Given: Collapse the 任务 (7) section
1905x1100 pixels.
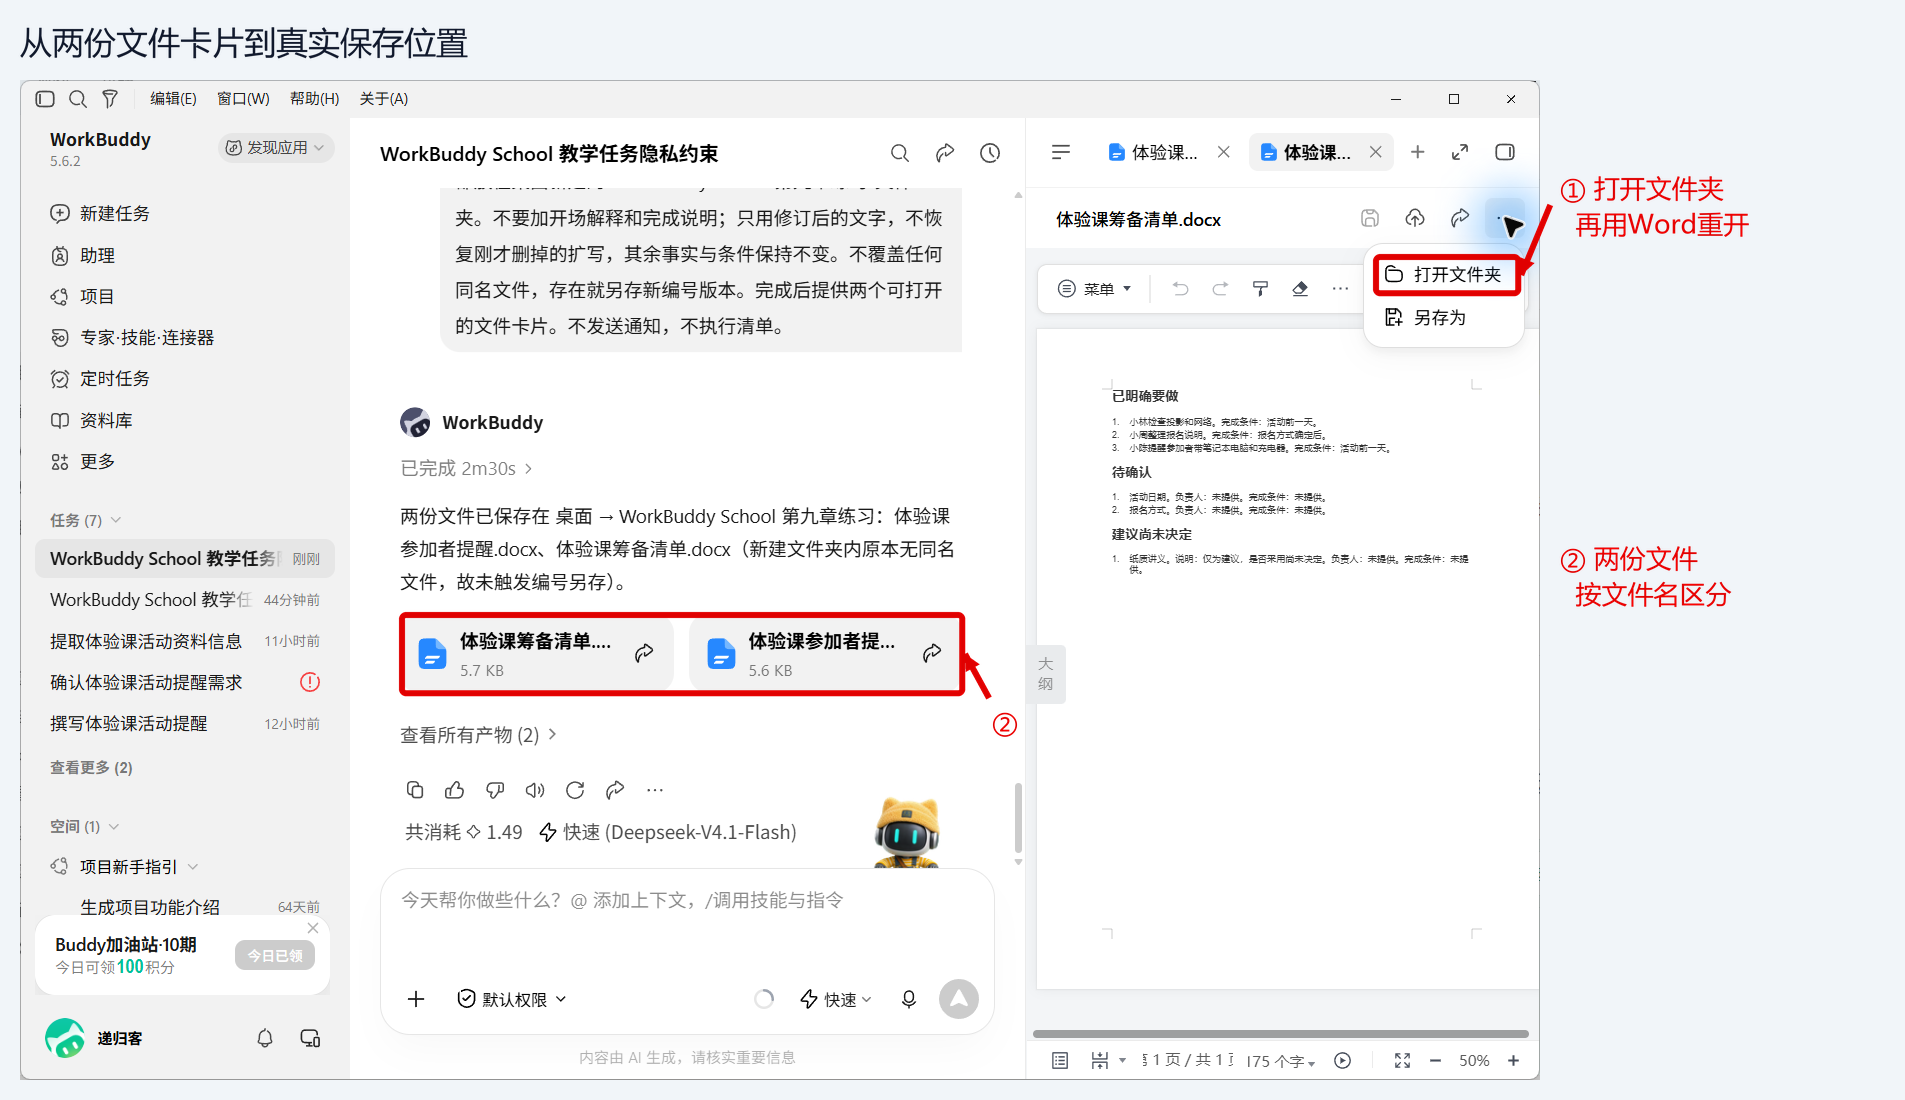Looking at the screenshot, I should tap(86, 520).
